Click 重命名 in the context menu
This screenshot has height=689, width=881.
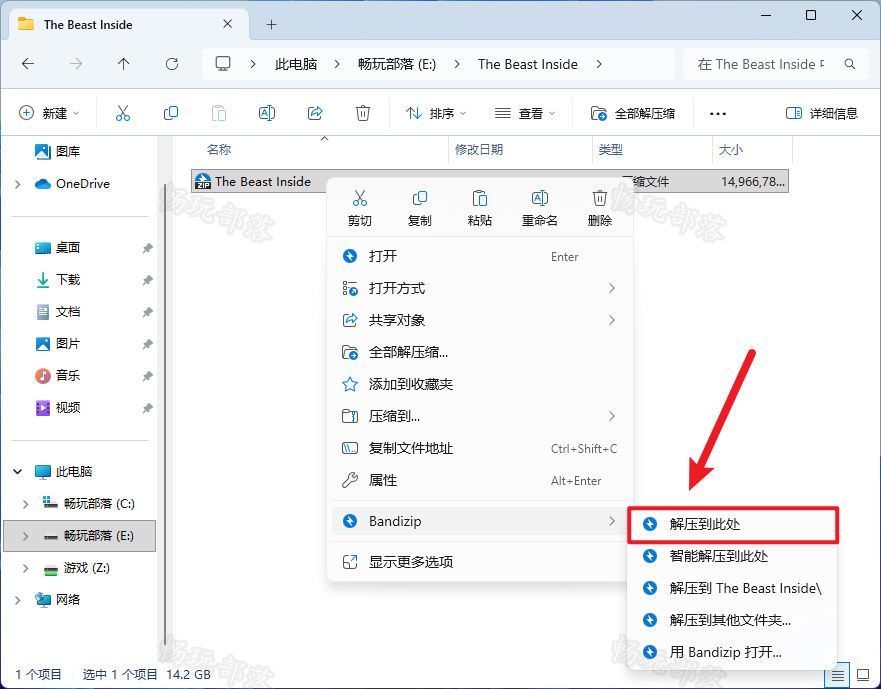coord(539,208)
